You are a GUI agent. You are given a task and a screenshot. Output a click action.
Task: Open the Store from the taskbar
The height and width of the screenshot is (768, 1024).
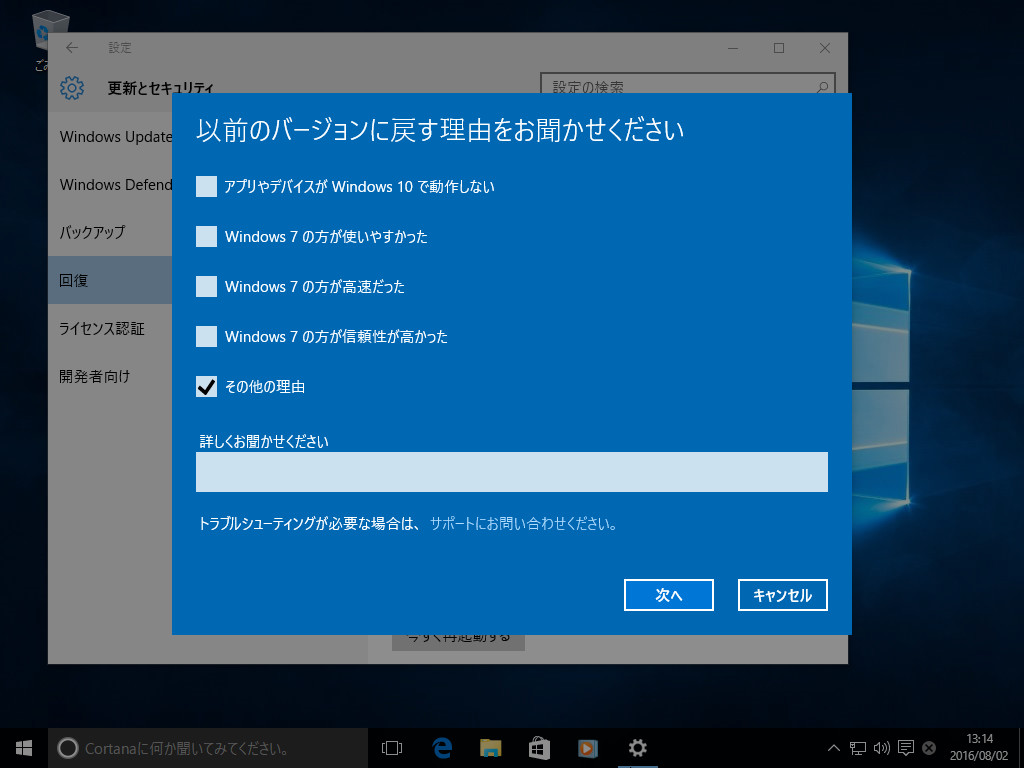[539, 748]
